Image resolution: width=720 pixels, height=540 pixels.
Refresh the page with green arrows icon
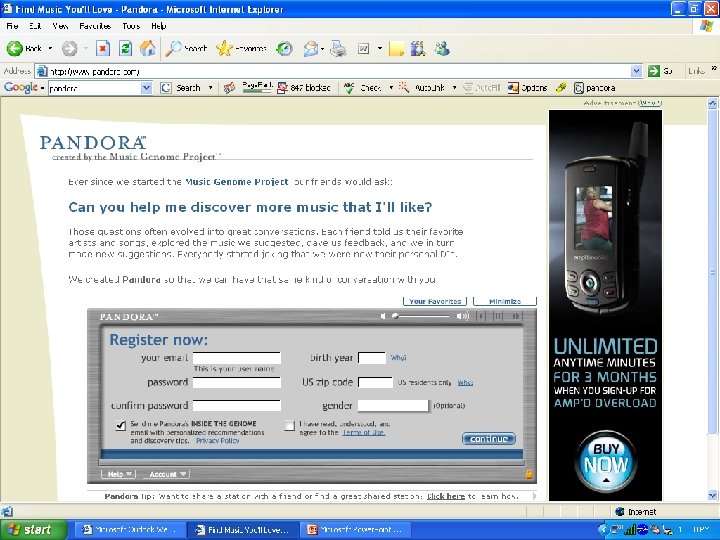pyautogui.click(x=125, y=48)
